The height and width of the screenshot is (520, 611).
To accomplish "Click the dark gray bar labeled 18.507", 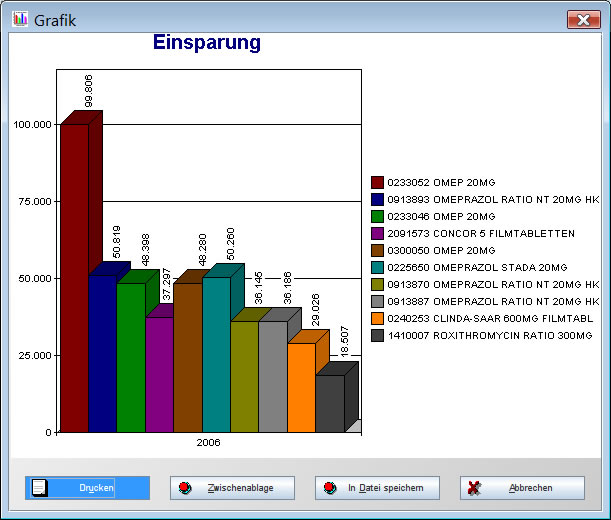I will (330, 404).
